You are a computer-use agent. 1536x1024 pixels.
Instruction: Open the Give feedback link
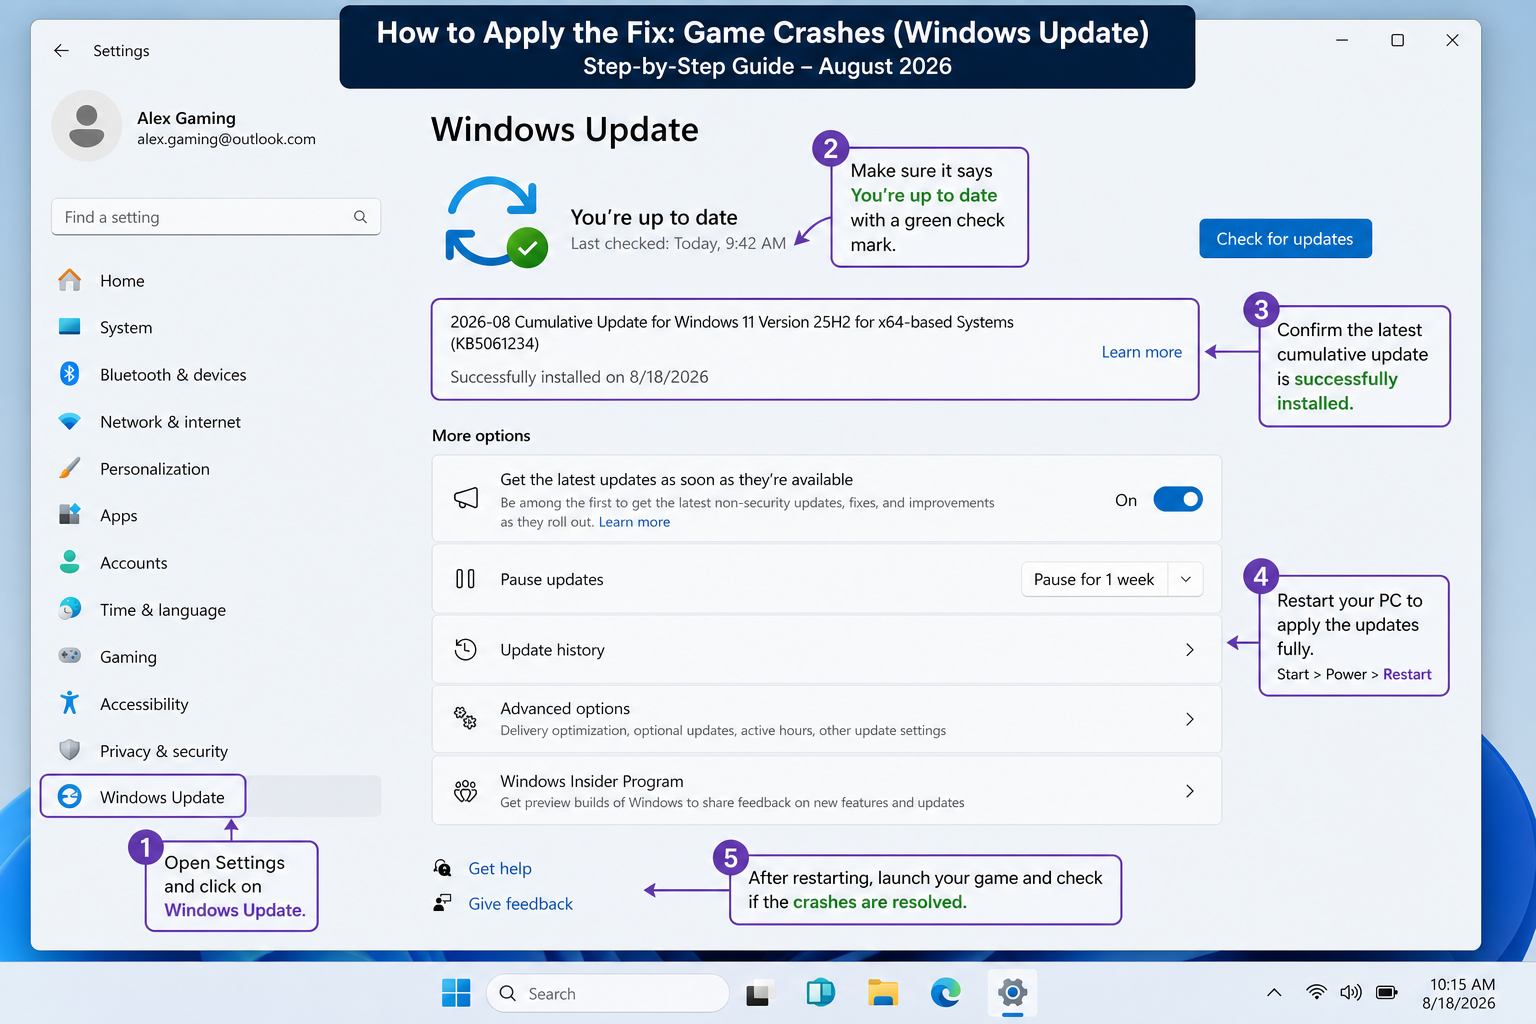[521, 904]
